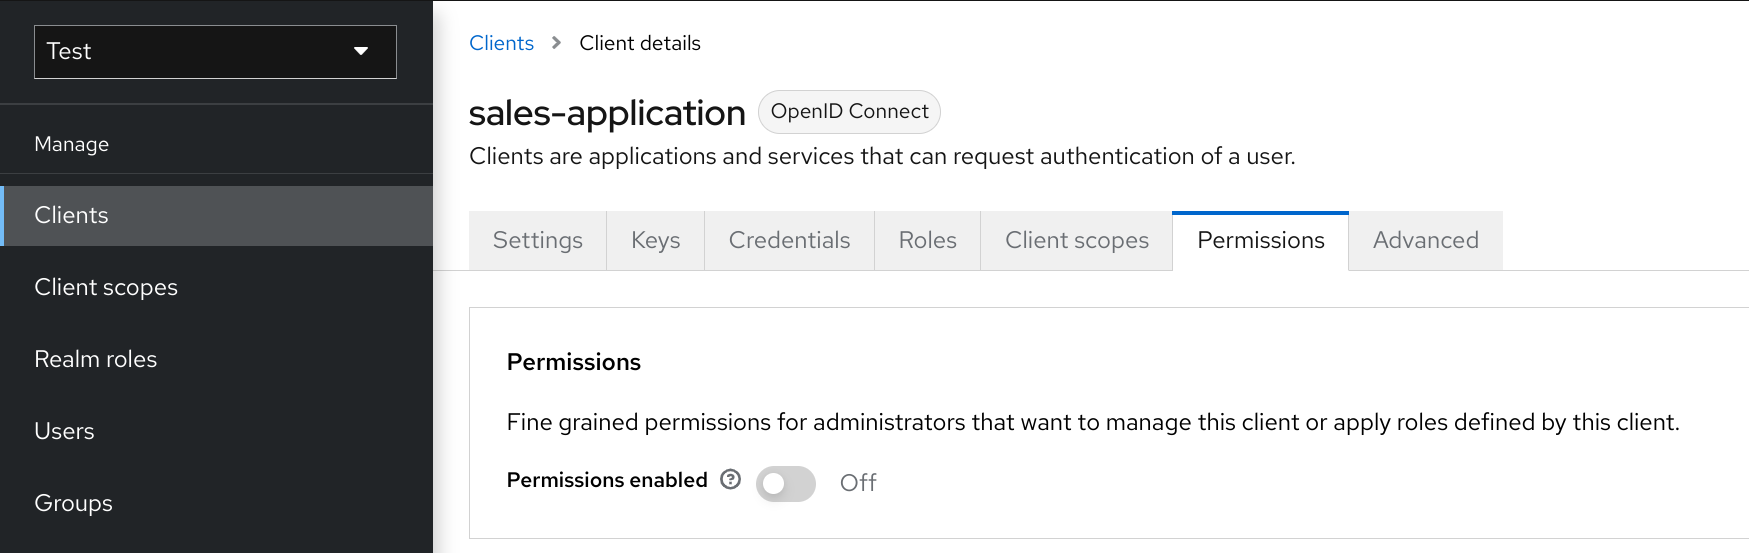This screenshot has height=553, width=1749.
Task: Click the Clients breadcrumb link
Action: (501, 43)
